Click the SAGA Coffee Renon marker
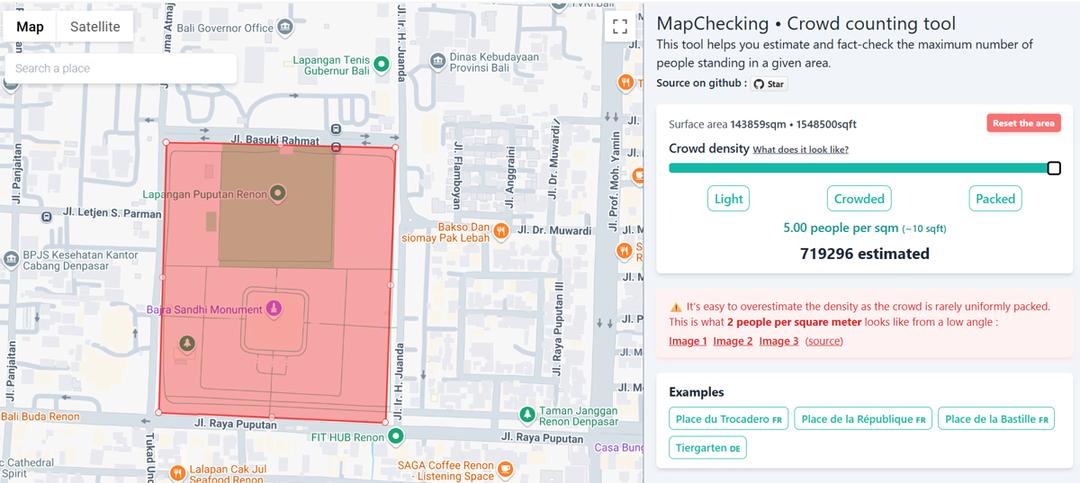The width and height of the screenshot is (1080, 483). [505, 469]
